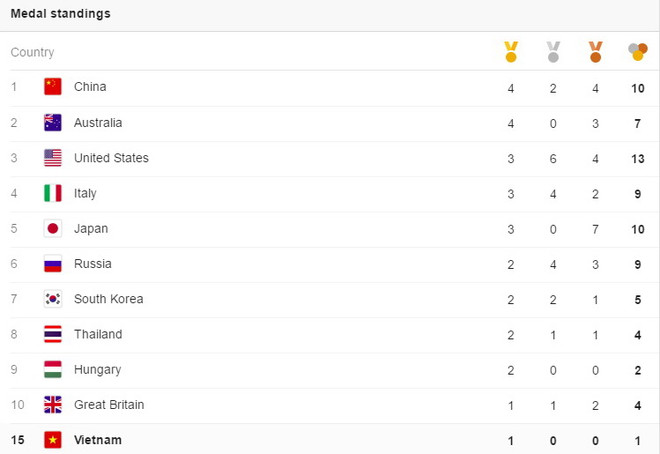Select the Vietnam row name
The width and height of the screenshot is (660, 454).
(98, 440)
